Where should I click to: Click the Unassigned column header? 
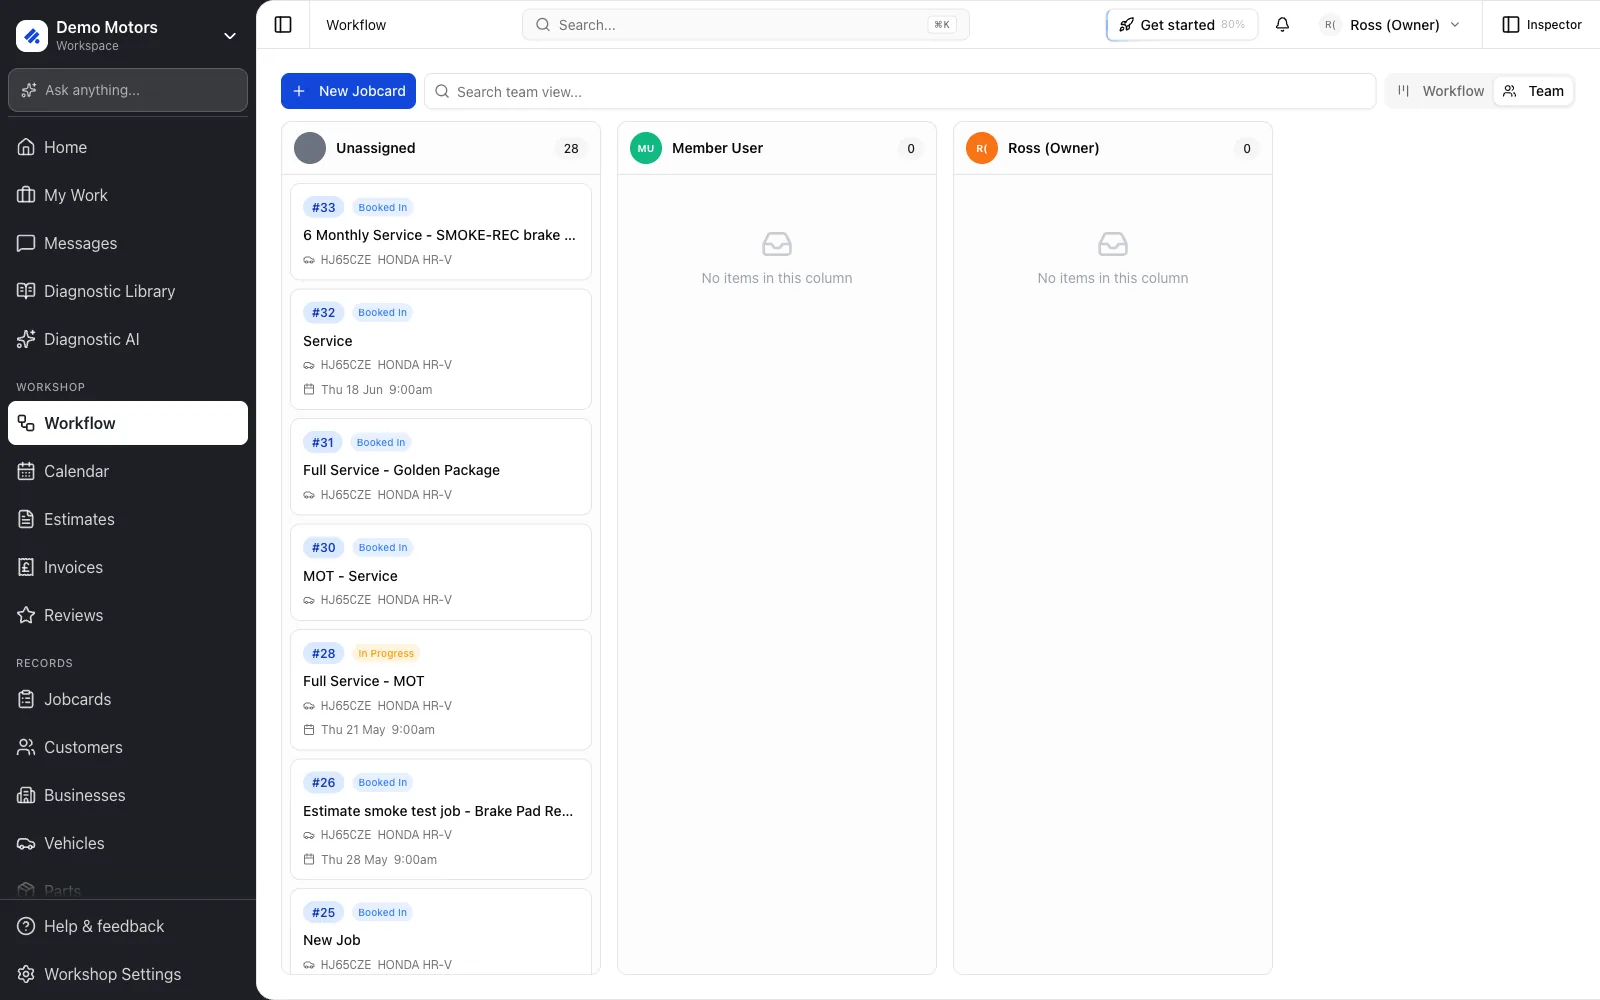[x=441, y=148]
